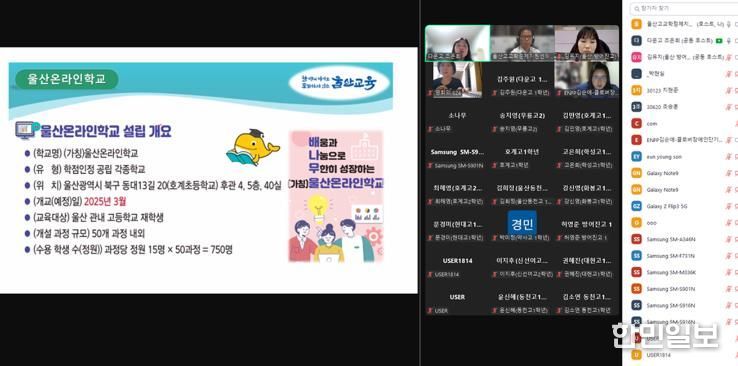Click the GZ avatar for Galaxy Z Flip3 5G
Viewport: 738px width, 366px height.
click(x=637, y=206)
